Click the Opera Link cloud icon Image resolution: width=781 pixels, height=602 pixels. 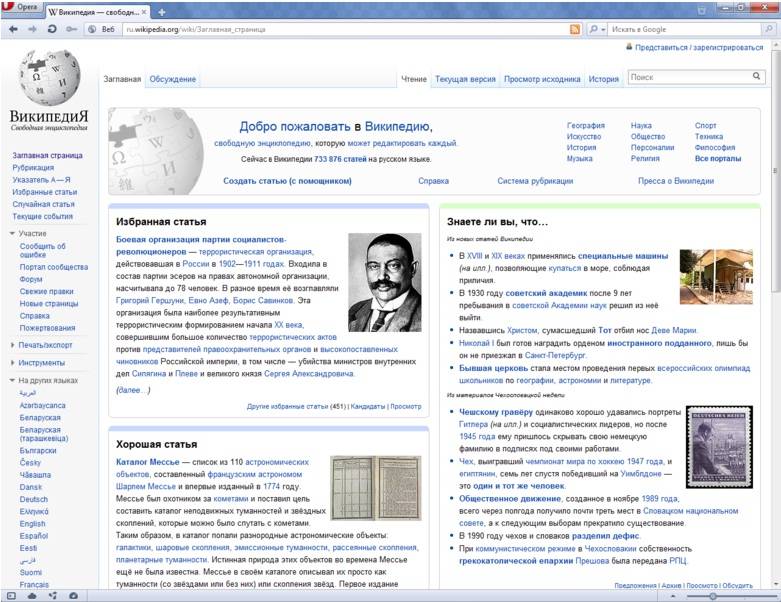click(x=32, y=596)
